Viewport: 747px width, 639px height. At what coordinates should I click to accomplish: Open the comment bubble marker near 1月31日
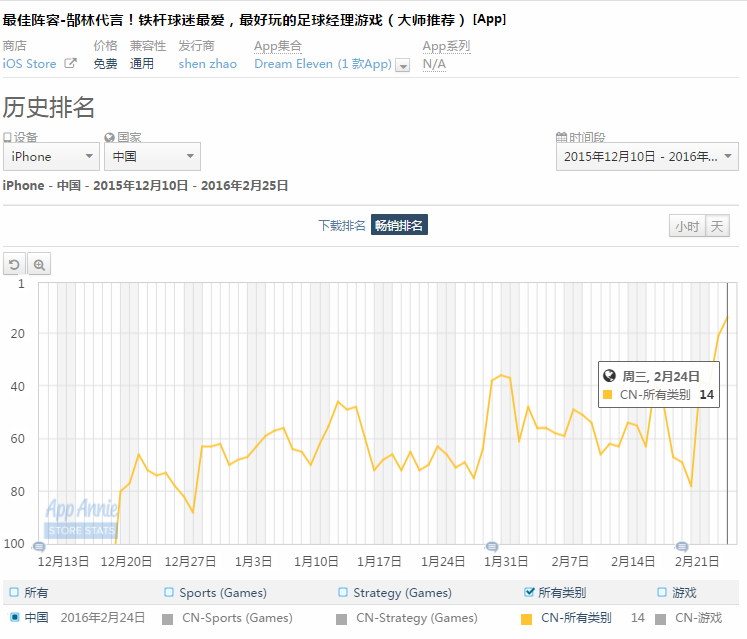click(x=492, y=547)
